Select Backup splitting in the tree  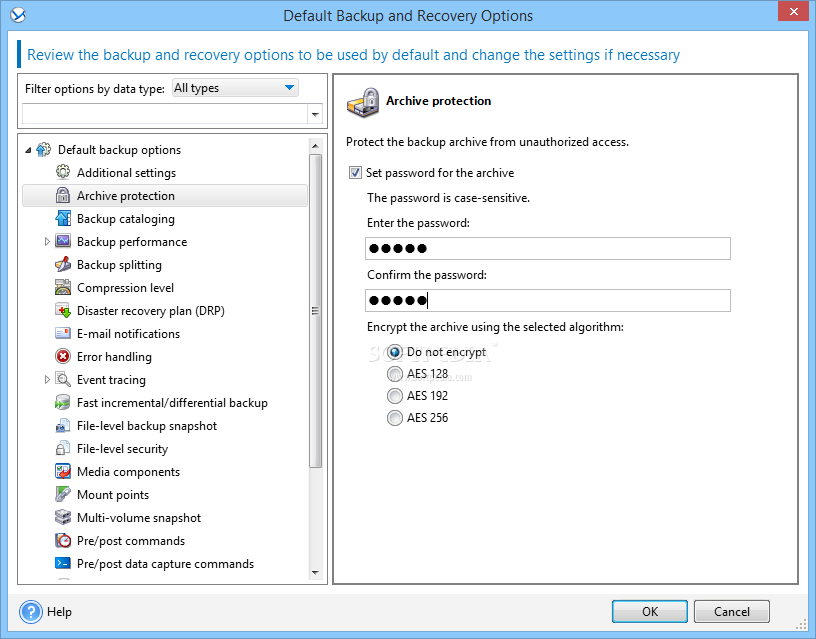119,265
